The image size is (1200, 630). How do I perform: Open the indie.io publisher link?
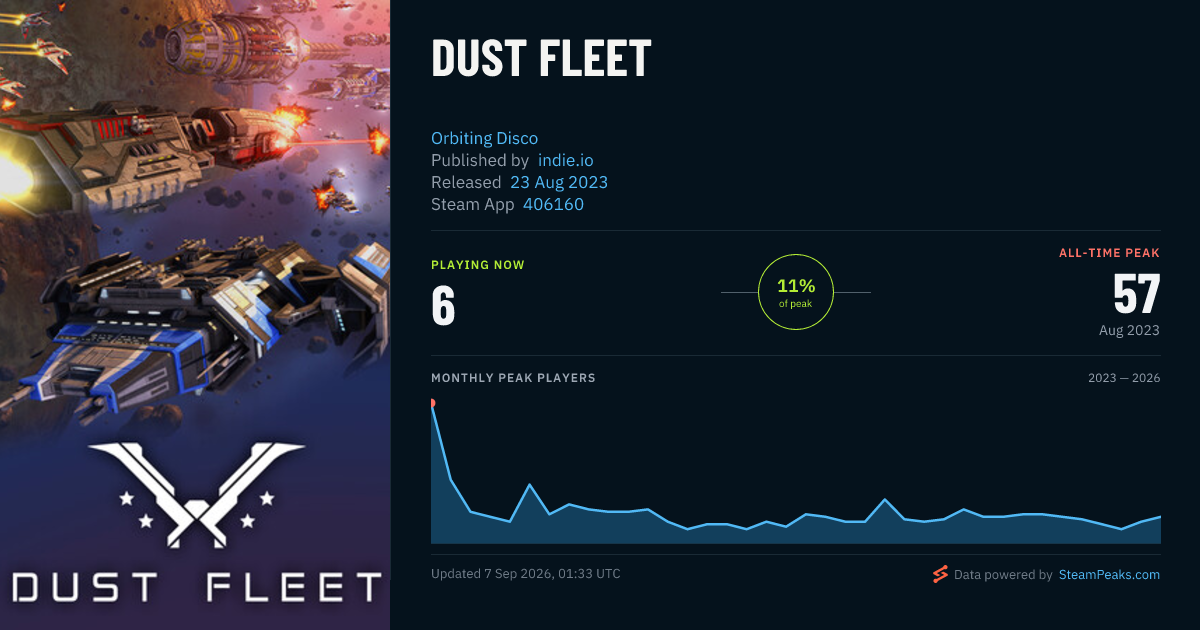[x=566, y=160]
